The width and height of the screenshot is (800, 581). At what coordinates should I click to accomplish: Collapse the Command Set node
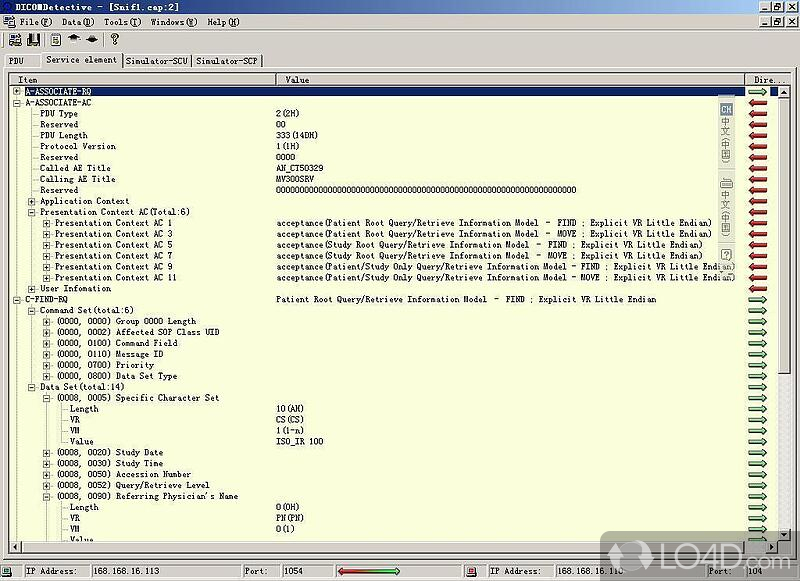pos(32,310)
